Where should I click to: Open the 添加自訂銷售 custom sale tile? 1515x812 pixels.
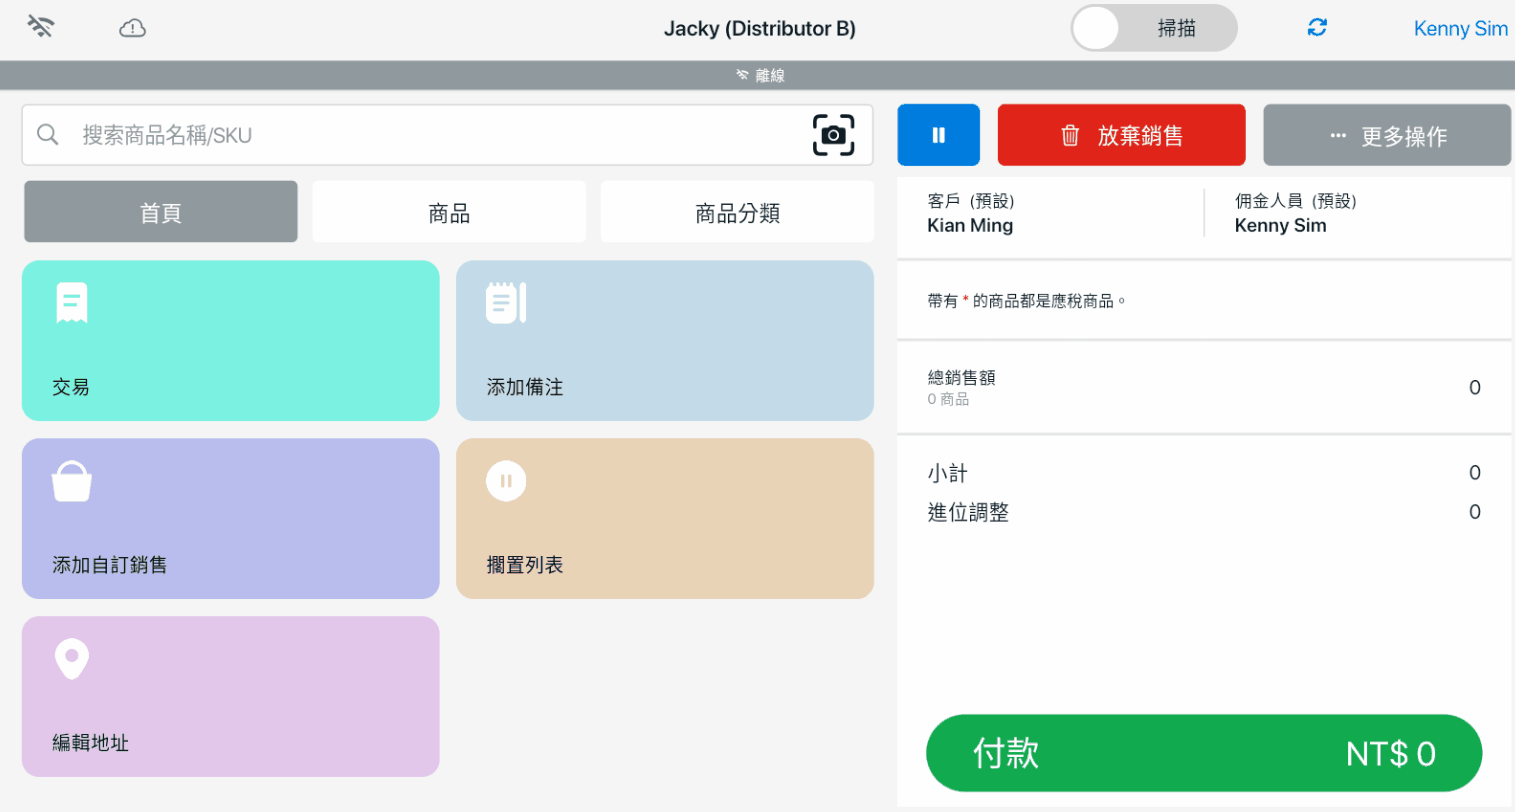[x=230, y=518]
